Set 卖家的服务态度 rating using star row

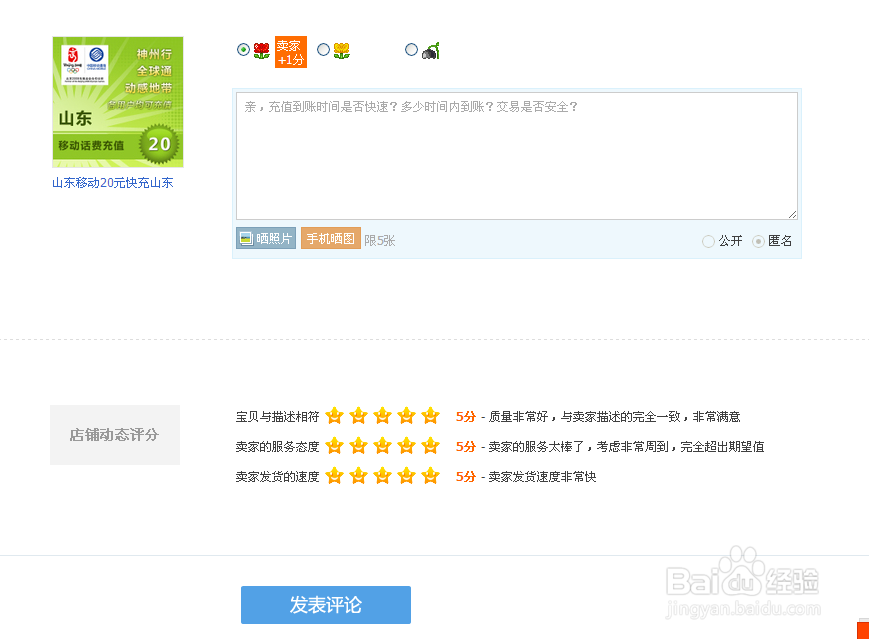(x=382, y=446)
